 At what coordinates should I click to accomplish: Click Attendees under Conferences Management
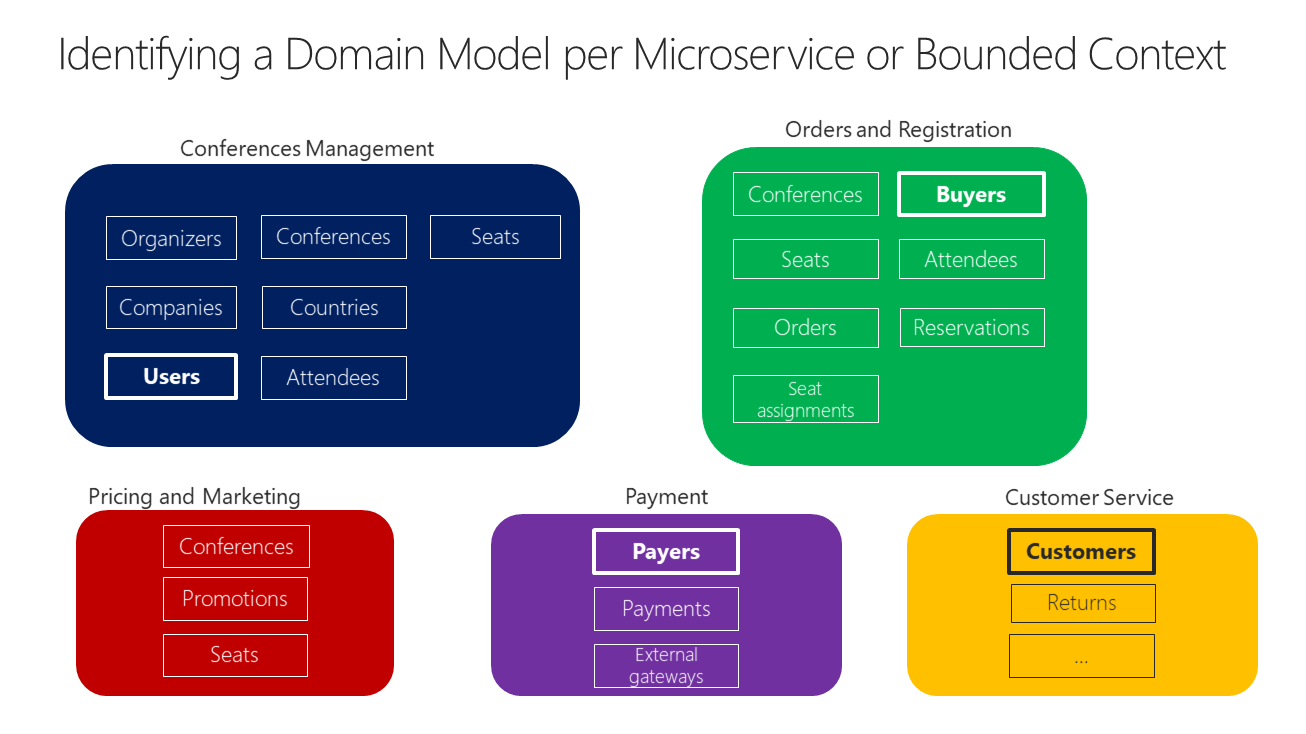(x=333, y=377)
